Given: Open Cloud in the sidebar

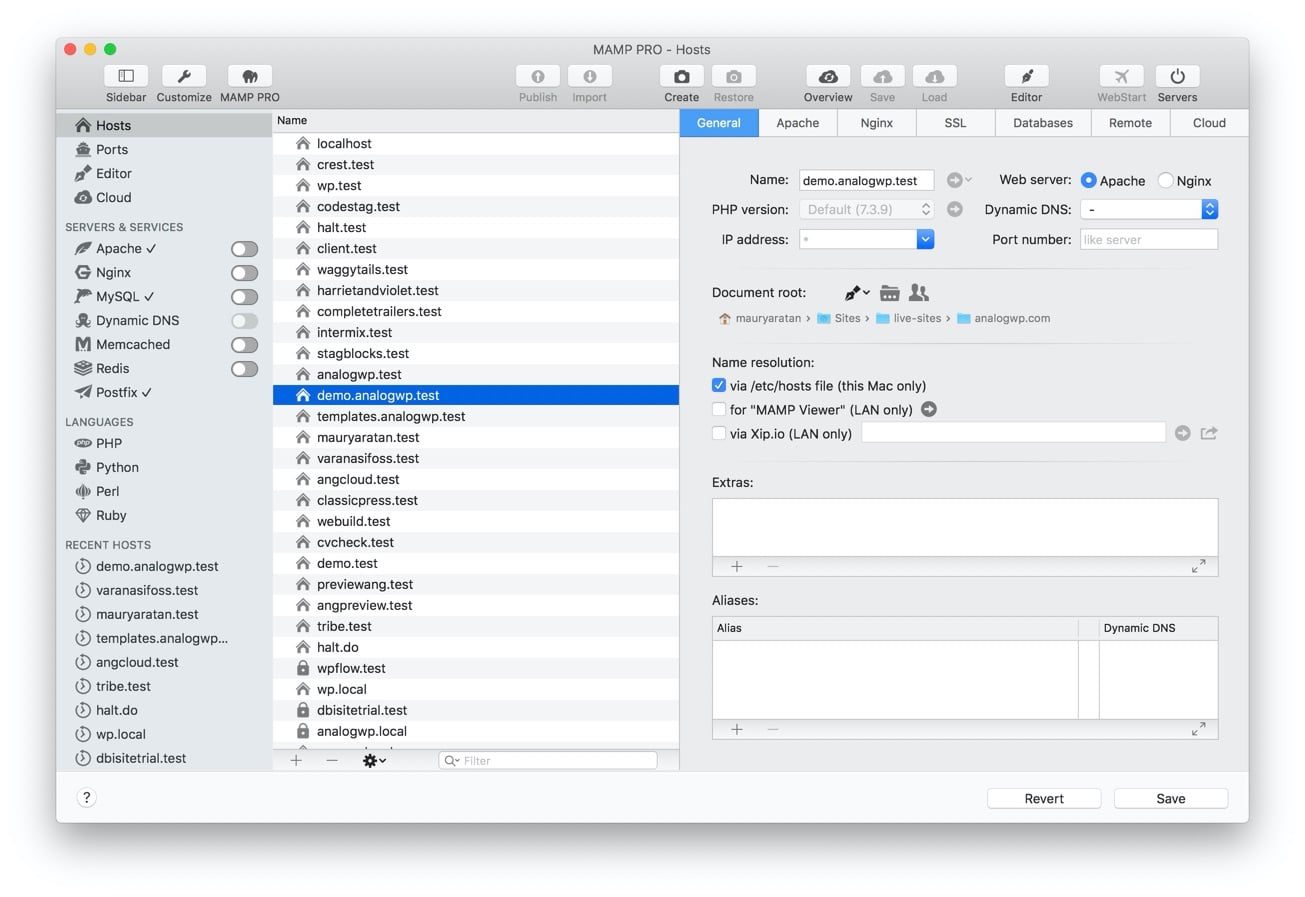Looking at the screenshot, I should [x=113, y=197].
